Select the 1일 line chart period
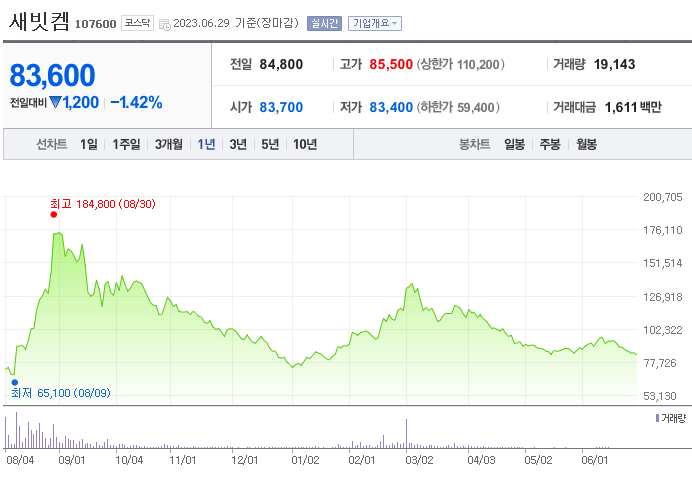This screenshot has width=692, height=478. (x=89, y=144)
